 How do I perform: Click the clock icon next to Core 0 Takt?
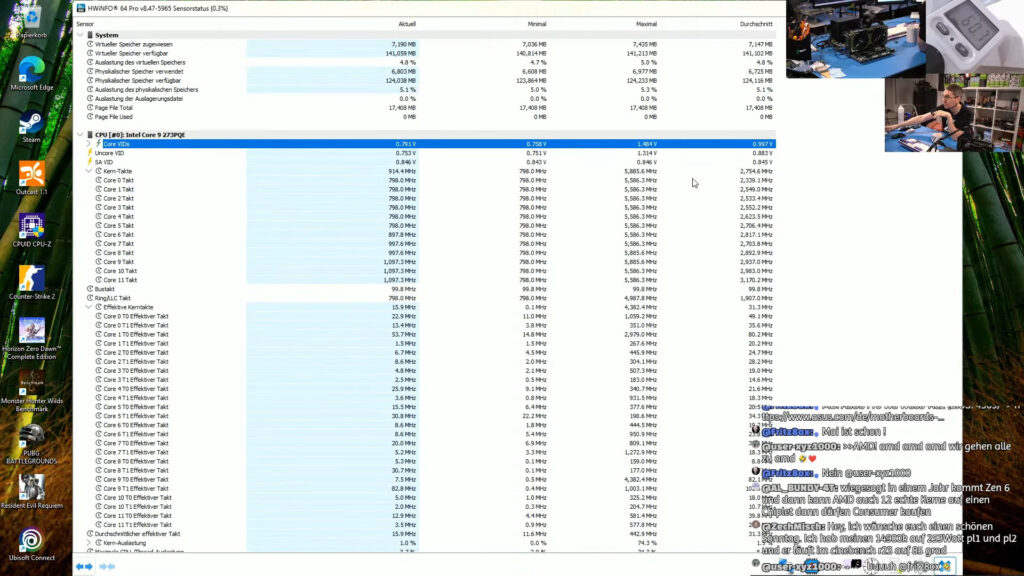(99, 180)
